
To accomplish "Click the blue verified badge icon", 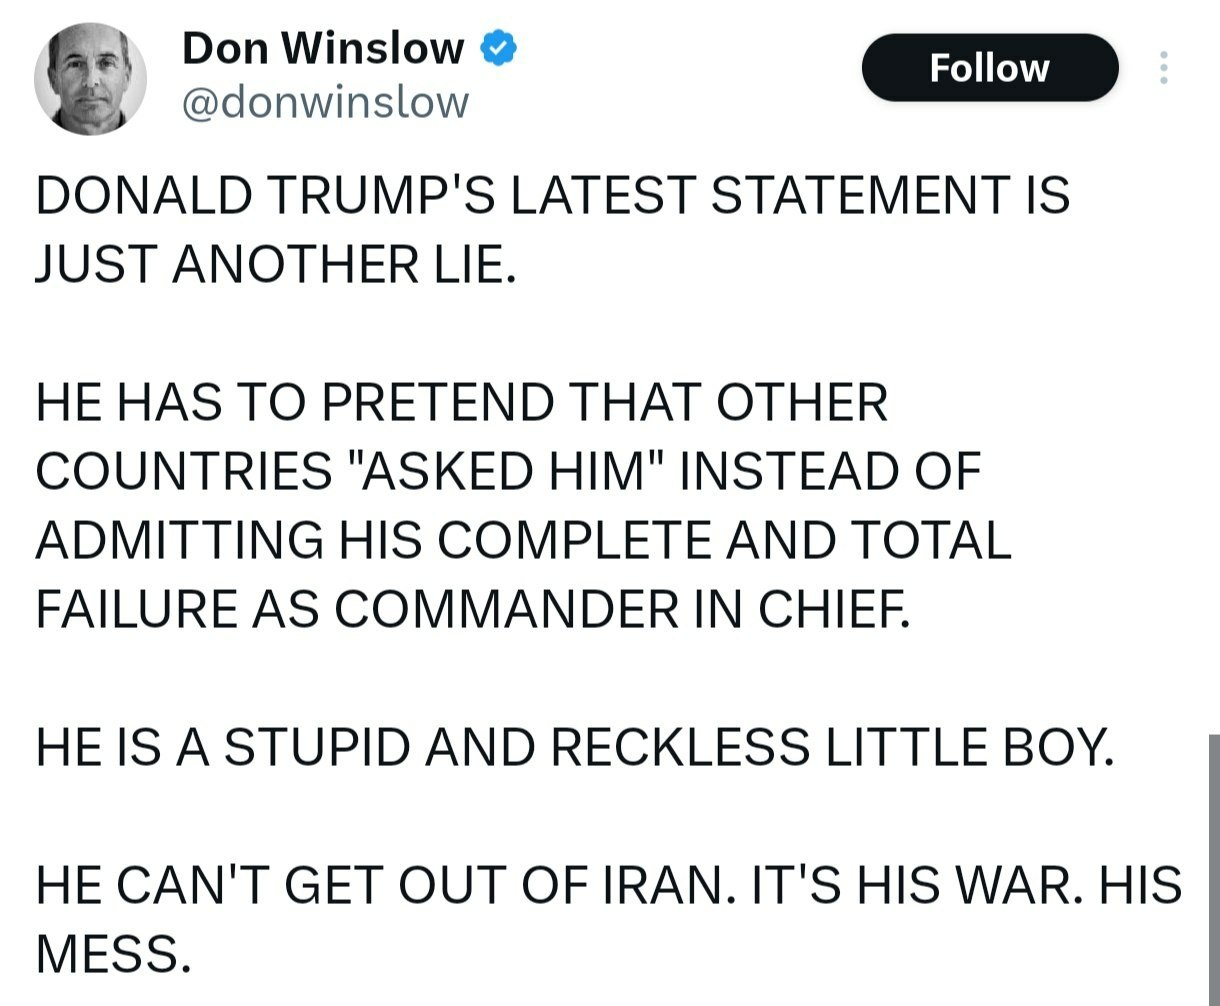I will tap(499, 47).
